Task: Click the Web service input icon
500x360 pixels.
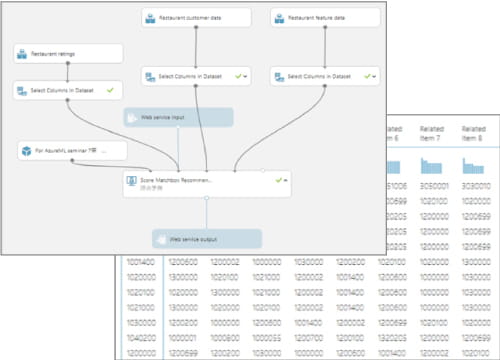Action: [132, 117]
